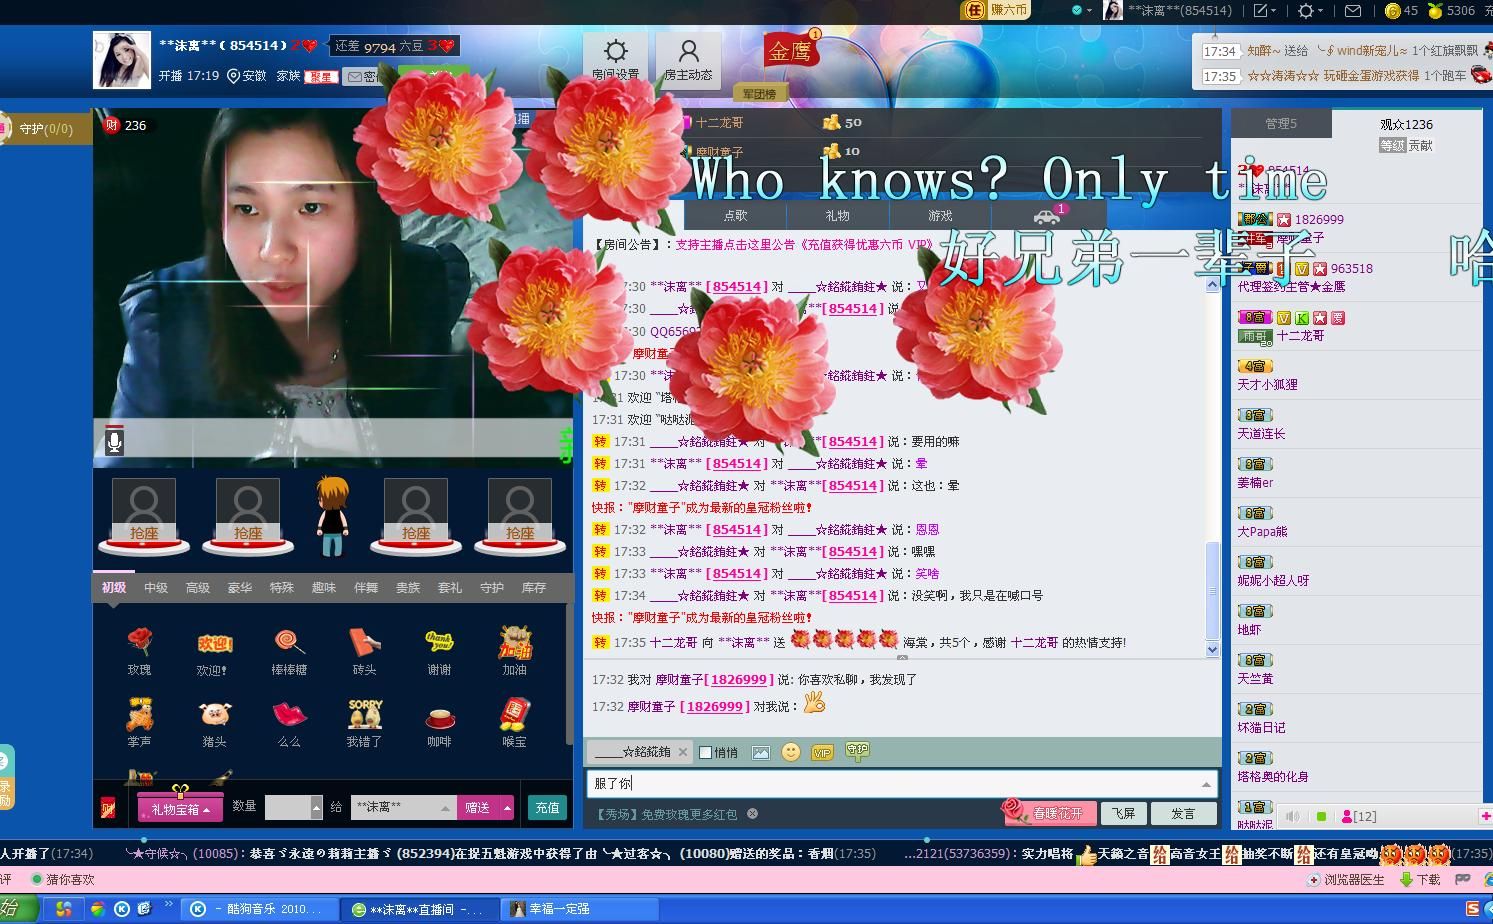Open the gift recipient **沫离** dropdown
The image size is (1493, 924).
click(x=402, y=807)
